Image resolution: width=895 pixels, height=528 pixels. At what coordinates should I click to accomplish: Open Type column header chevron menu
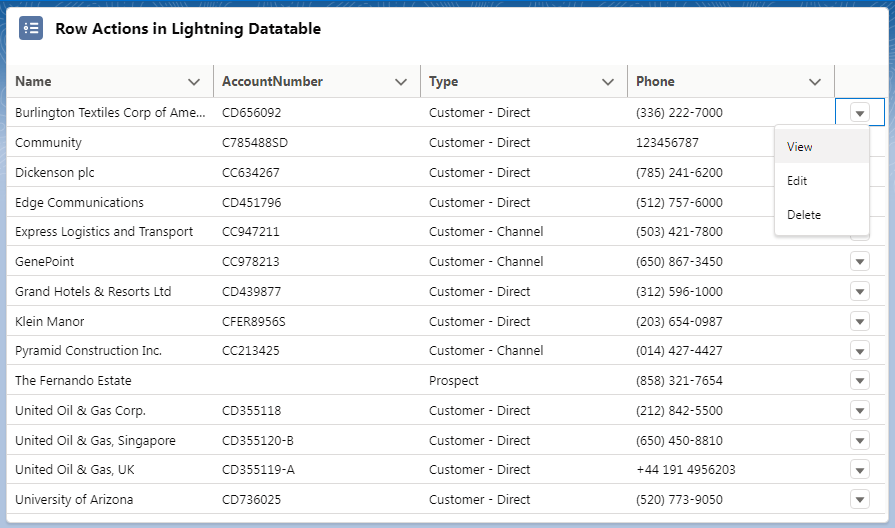pos(608,82)
